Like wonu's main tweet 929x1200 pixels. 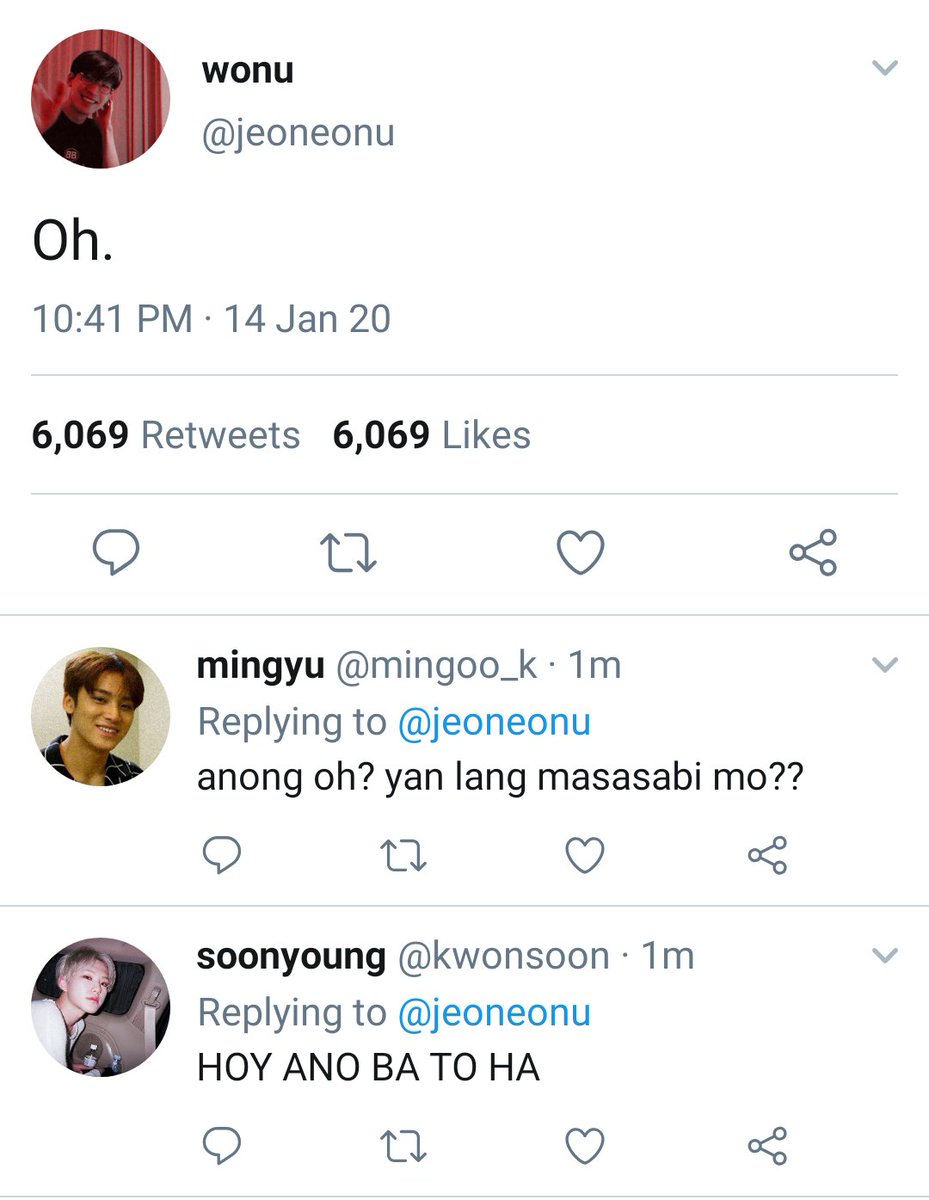point(580,553)
